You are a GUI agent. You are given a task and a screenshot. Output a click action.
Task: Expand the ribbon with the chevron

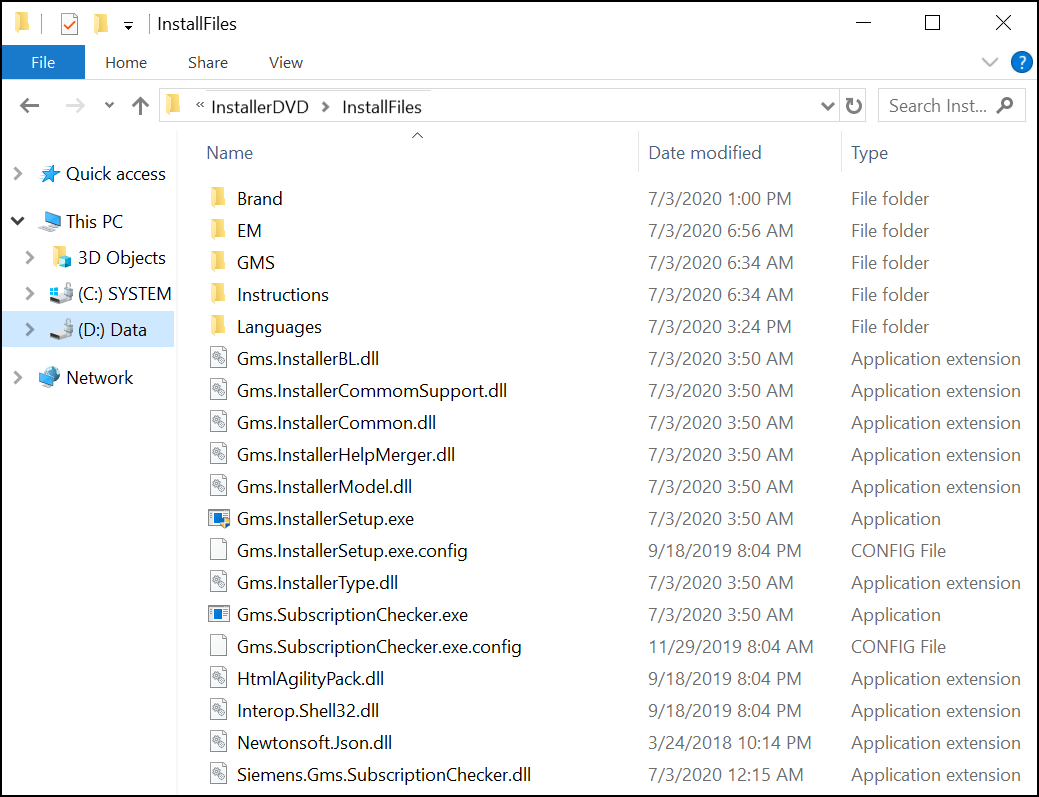990,62
